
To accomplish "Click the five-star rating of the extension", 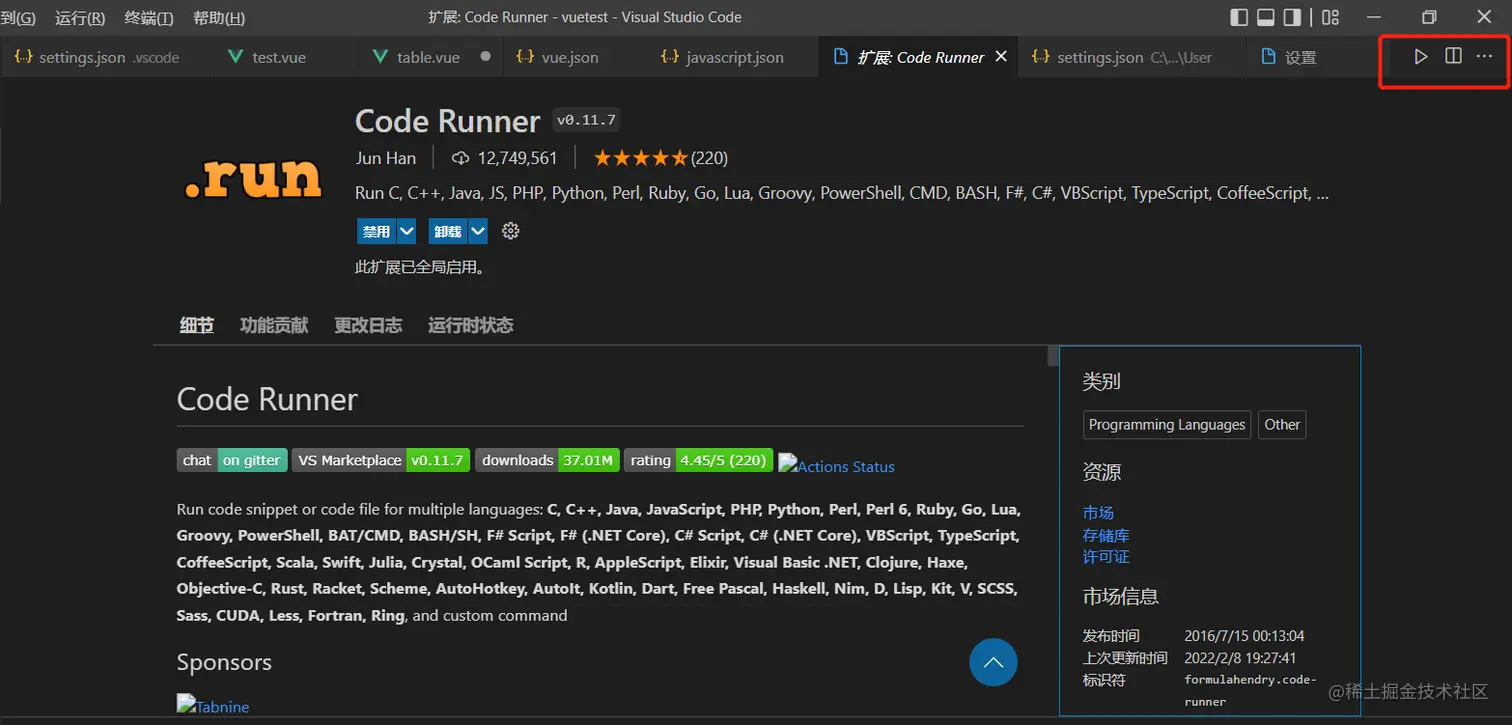I will tap(640, 158).
